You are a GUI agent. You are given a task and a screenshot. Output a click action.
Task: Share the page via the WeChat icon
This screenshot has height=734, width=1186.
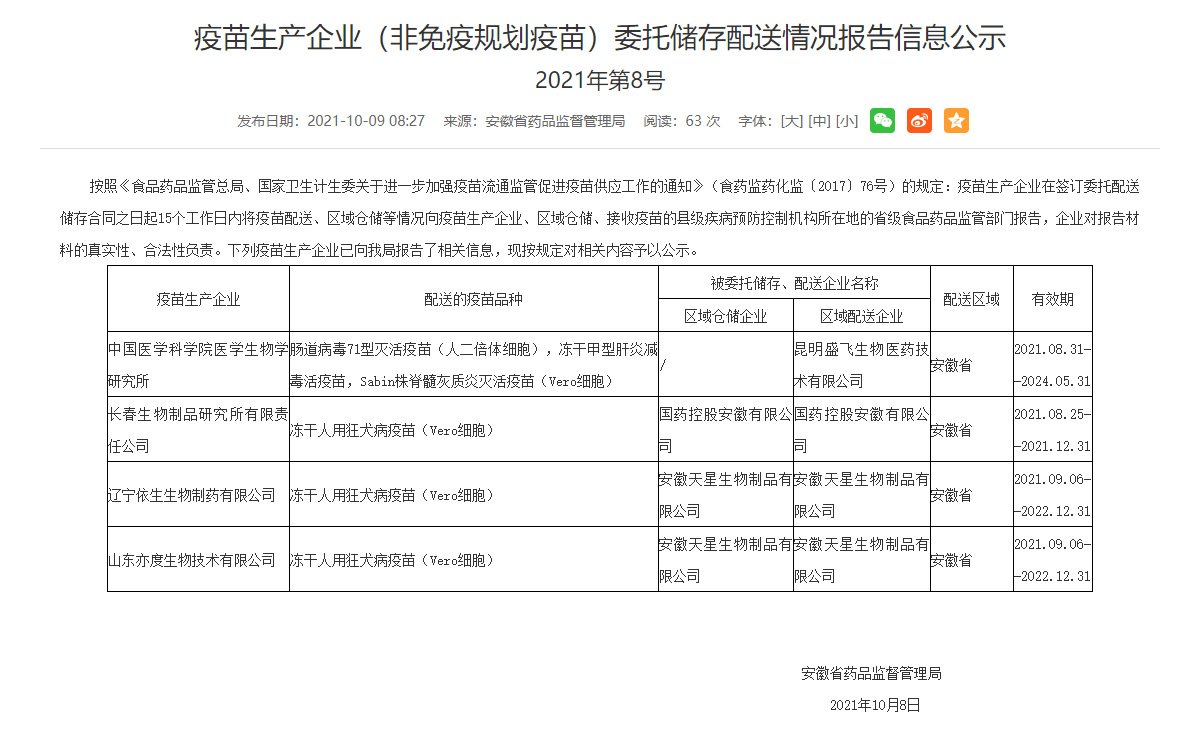click(882, 120)
